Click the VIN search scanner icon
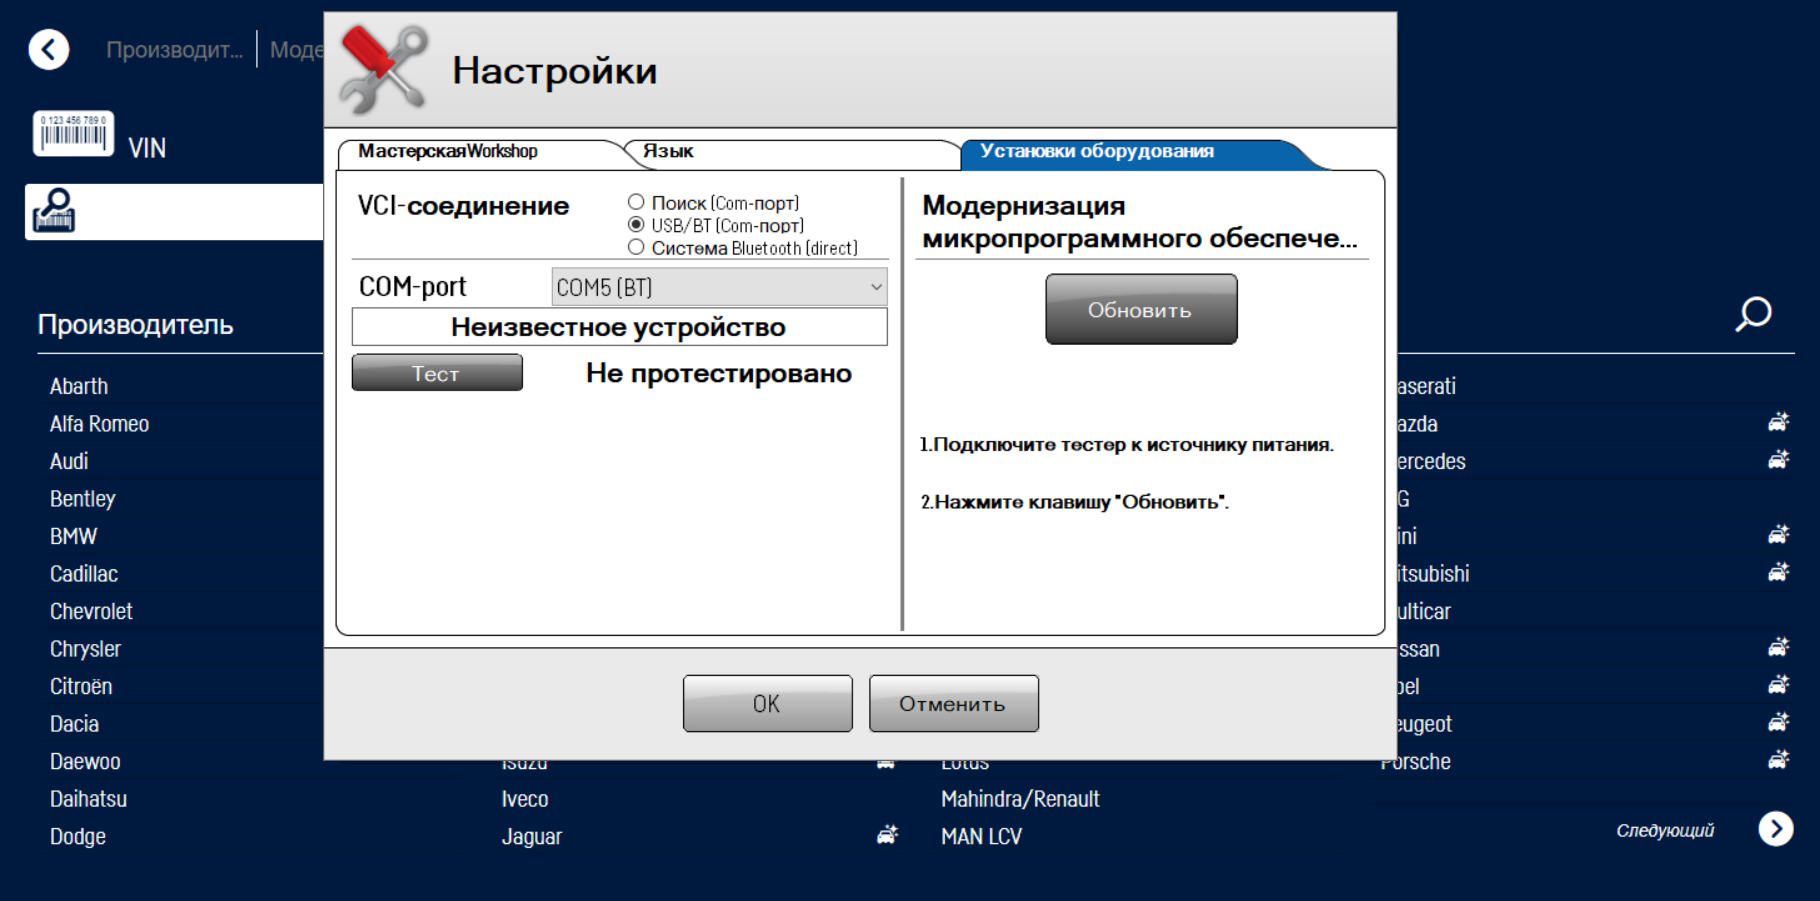 coord(54,211)
